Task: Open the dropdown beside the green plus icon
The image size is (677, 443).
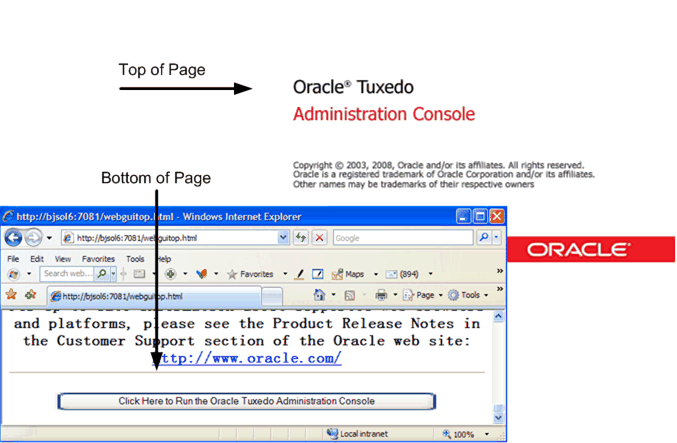Action: (185, 274)
